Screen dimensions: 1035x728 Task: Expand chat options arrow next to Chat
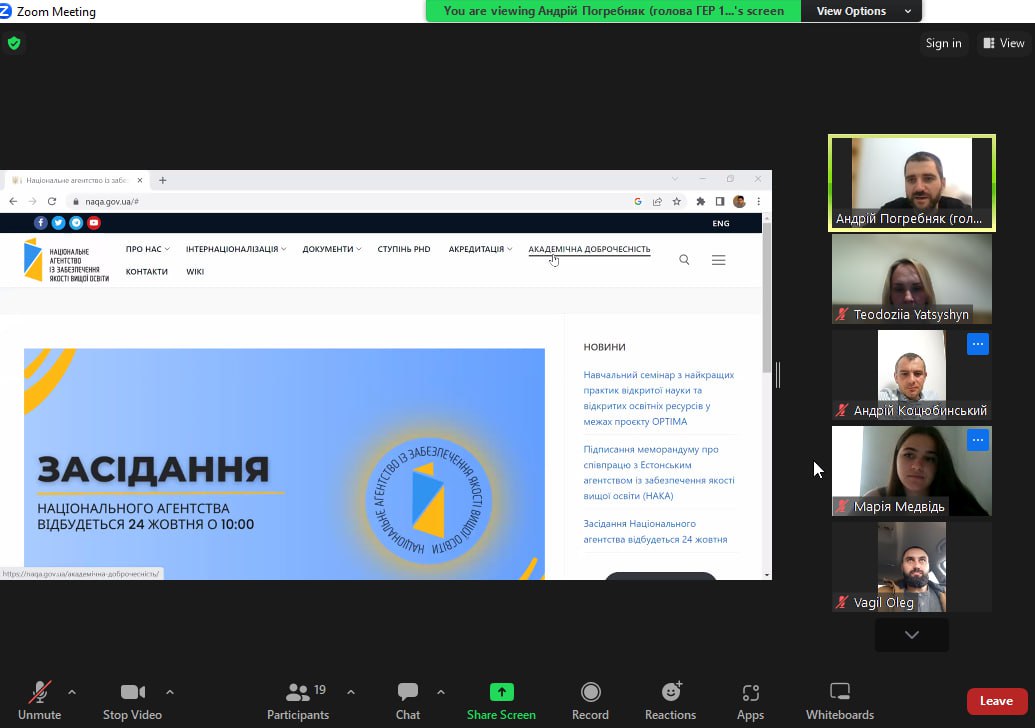click(x=440, y=691)
